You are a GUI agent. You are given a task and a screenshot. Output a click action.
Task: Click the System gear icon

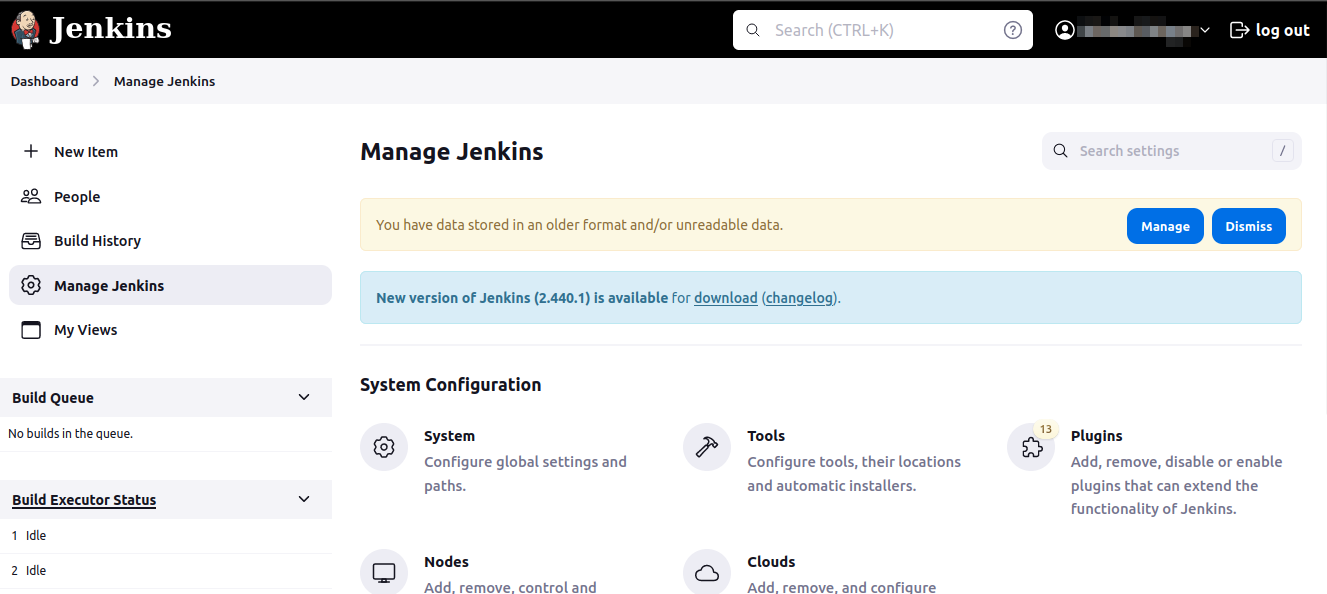pyautogui.click(x=384, y=447)
